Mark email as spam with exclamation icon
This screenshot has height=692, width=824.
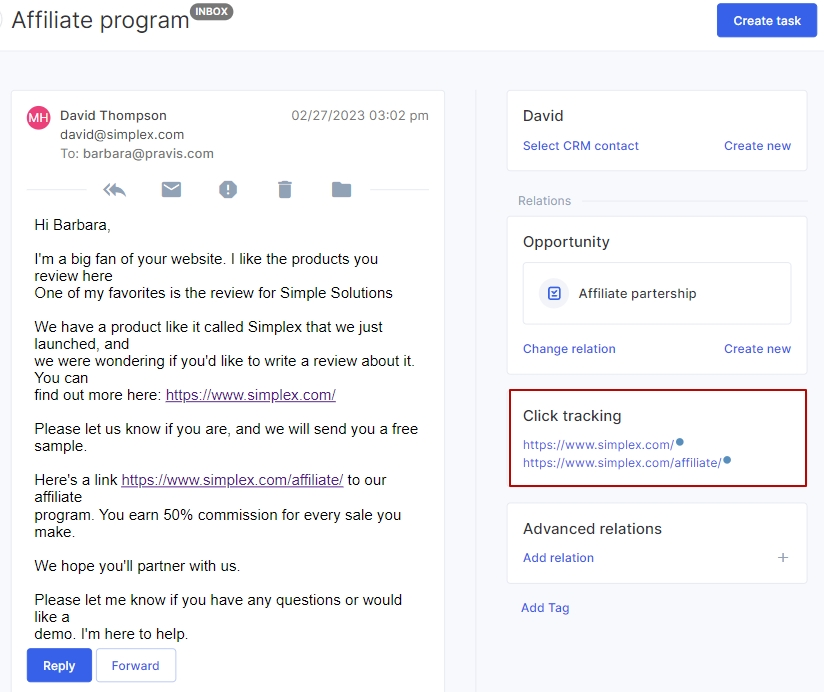pos(228,189)
